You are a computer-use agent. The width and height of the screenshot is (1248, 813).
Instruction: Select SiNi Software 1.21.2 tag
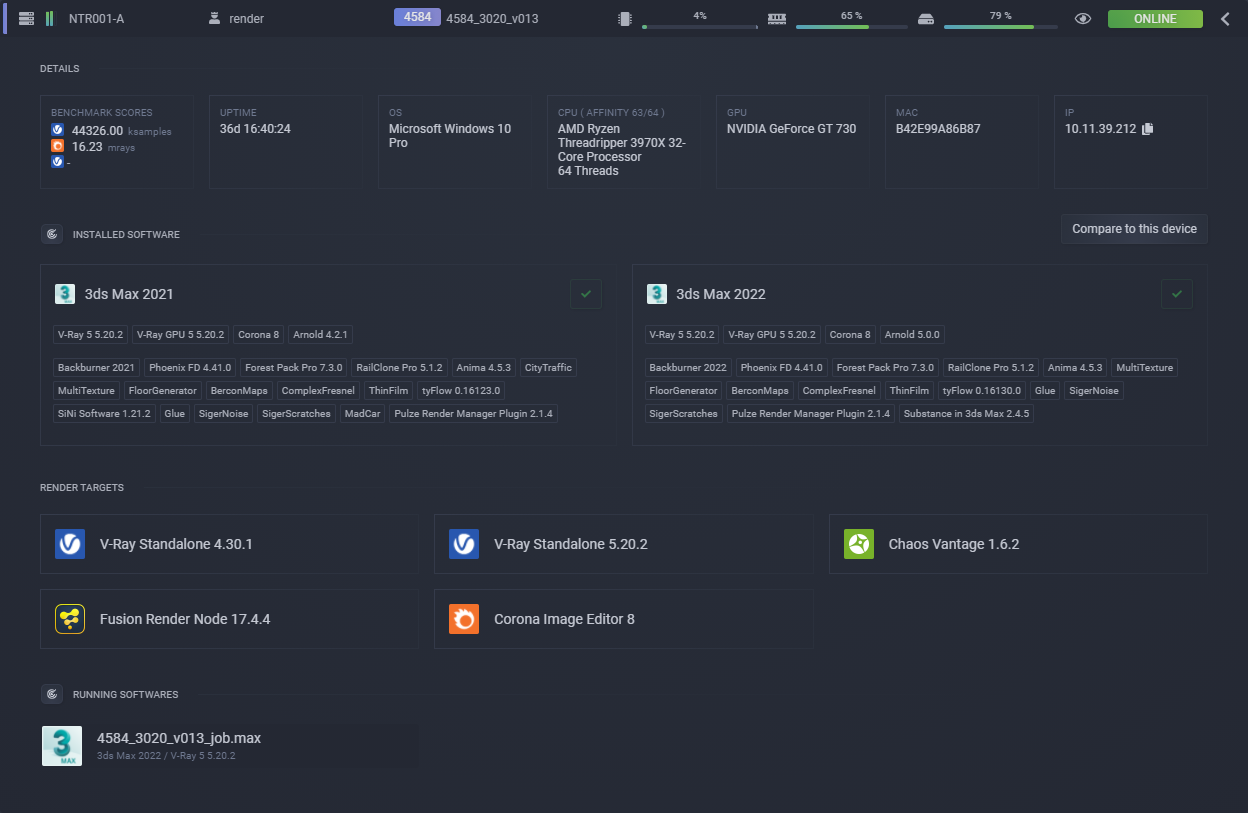click(104, 414)
